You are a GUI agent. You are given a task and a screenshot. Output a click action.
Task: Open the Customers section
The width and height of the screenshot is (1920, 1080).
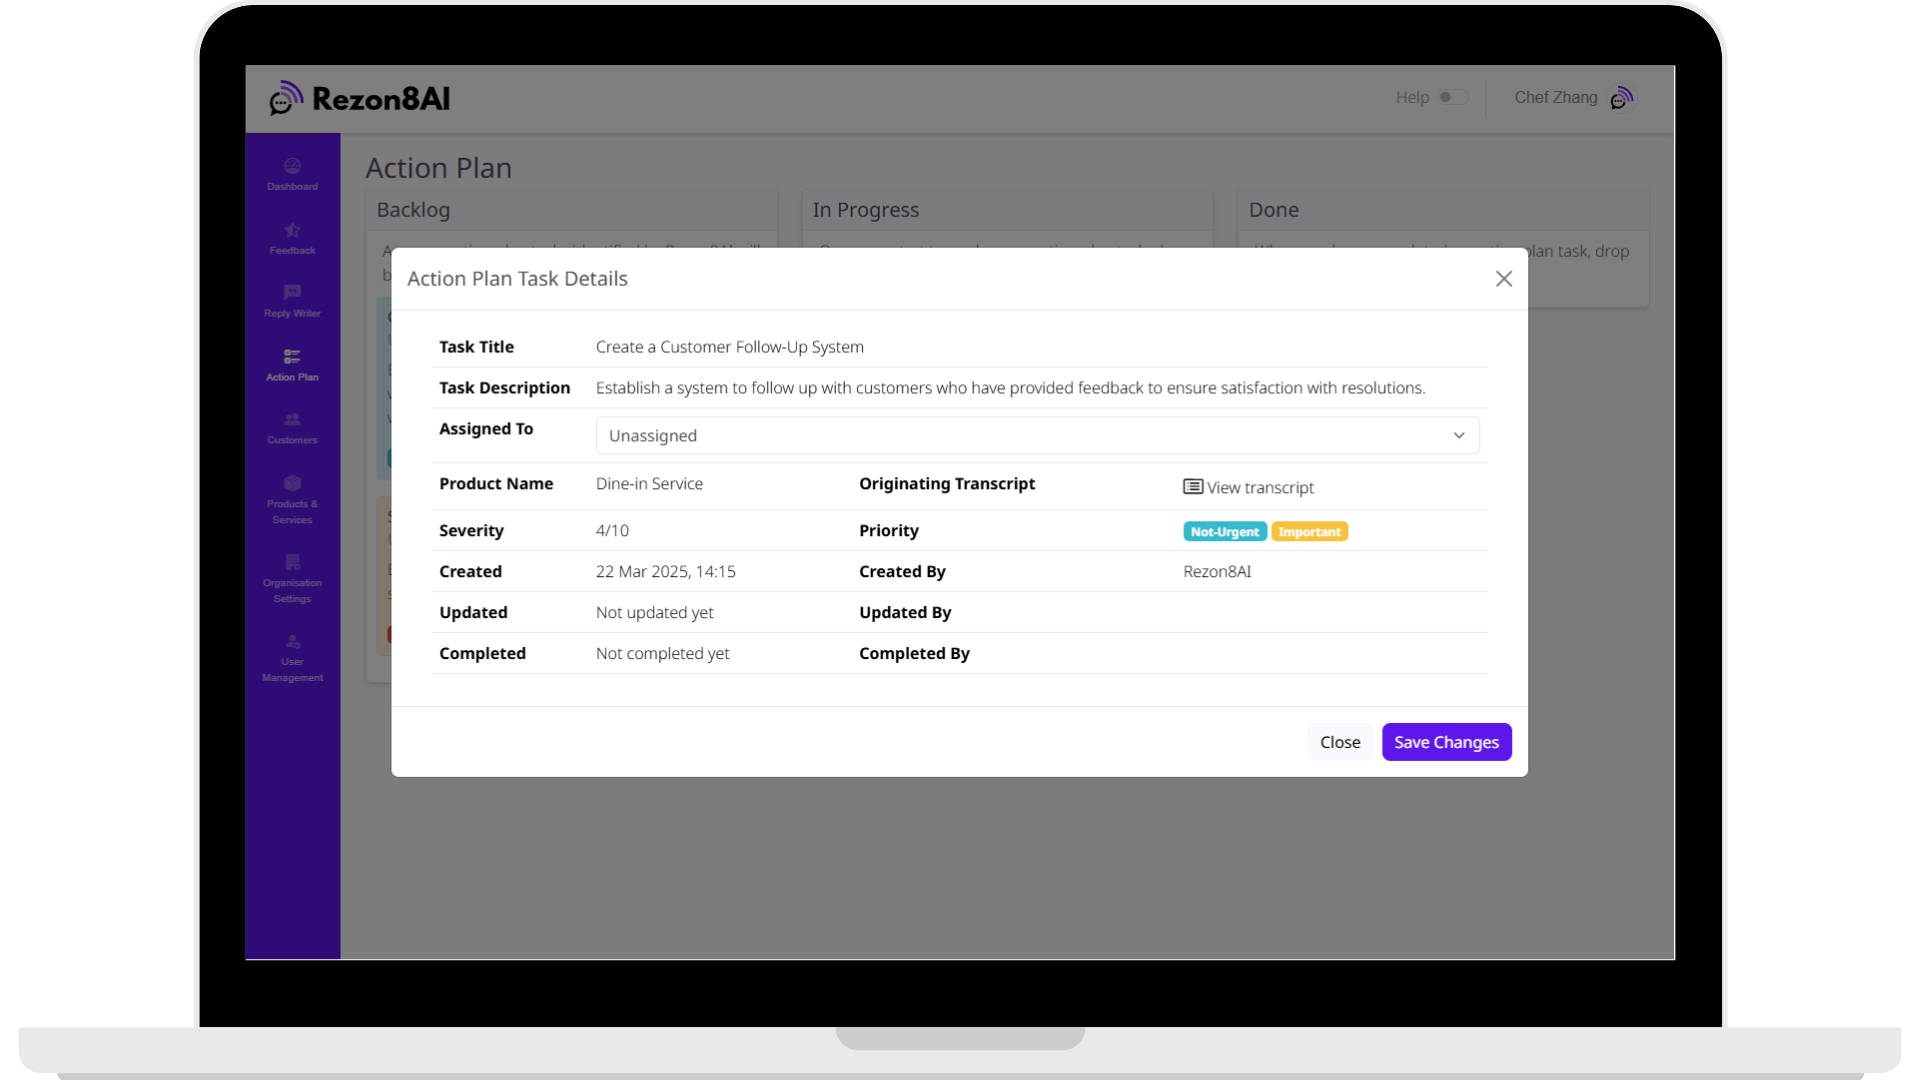click(x=291, y=428)
